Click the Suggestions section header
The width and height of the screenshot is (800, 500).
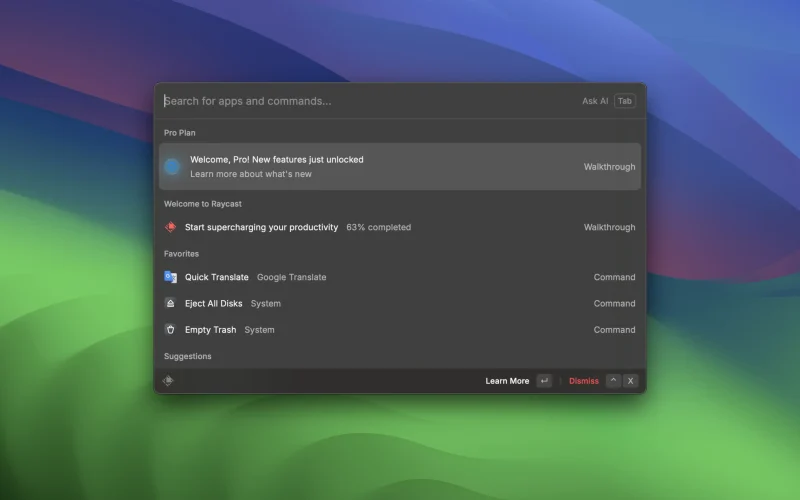pyautogui.click(x=187, y=356)
